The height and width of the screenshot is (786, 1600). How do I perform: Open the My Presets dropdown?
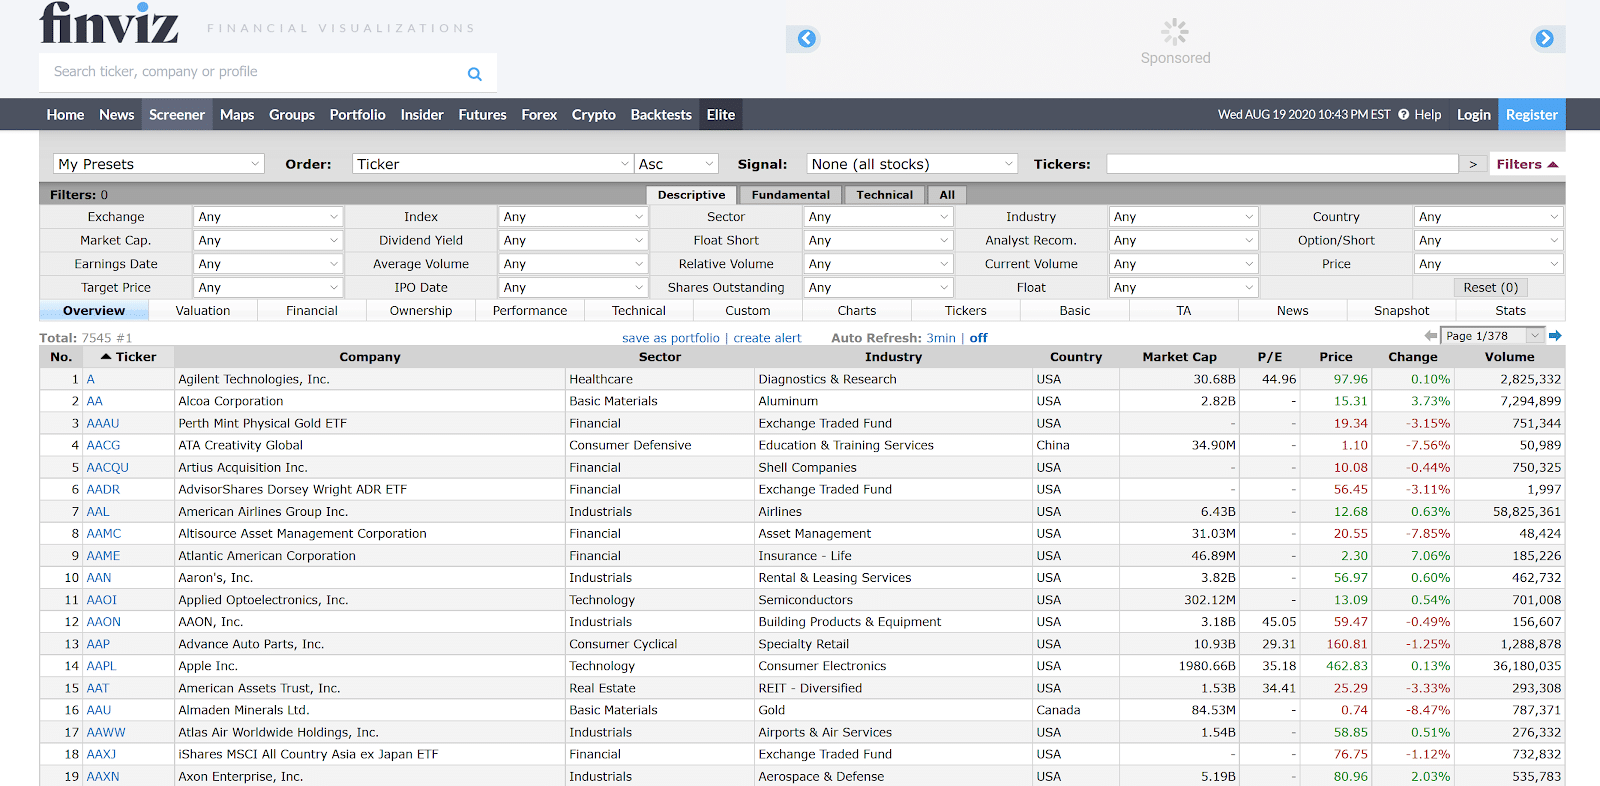point(159,164)
